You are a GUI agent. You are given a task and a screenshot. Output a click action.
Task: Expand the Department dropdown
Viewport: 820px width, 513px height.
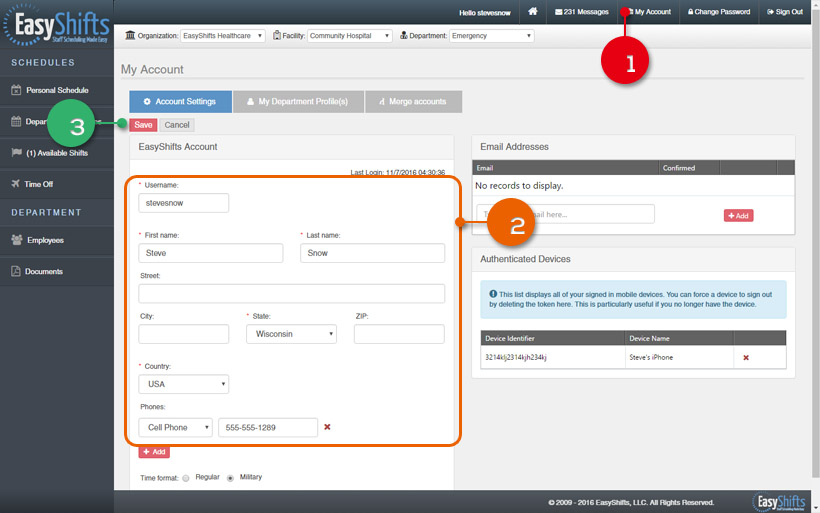pyautogui.click(x=492, y=36)
